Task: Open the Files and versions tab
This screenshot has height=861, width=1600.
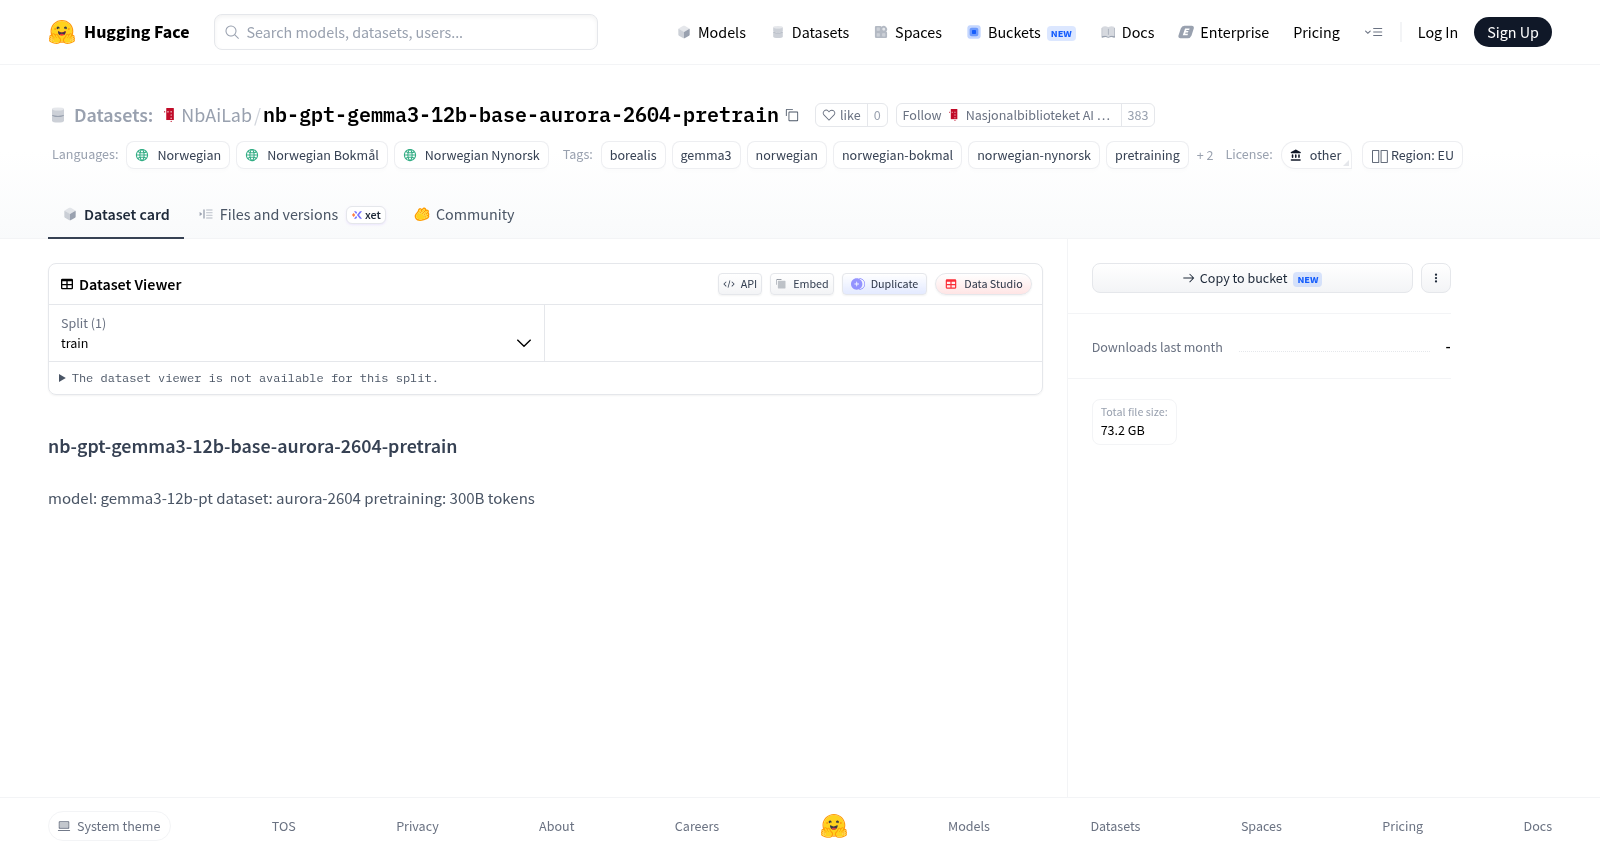Action: tap(292, 214)
